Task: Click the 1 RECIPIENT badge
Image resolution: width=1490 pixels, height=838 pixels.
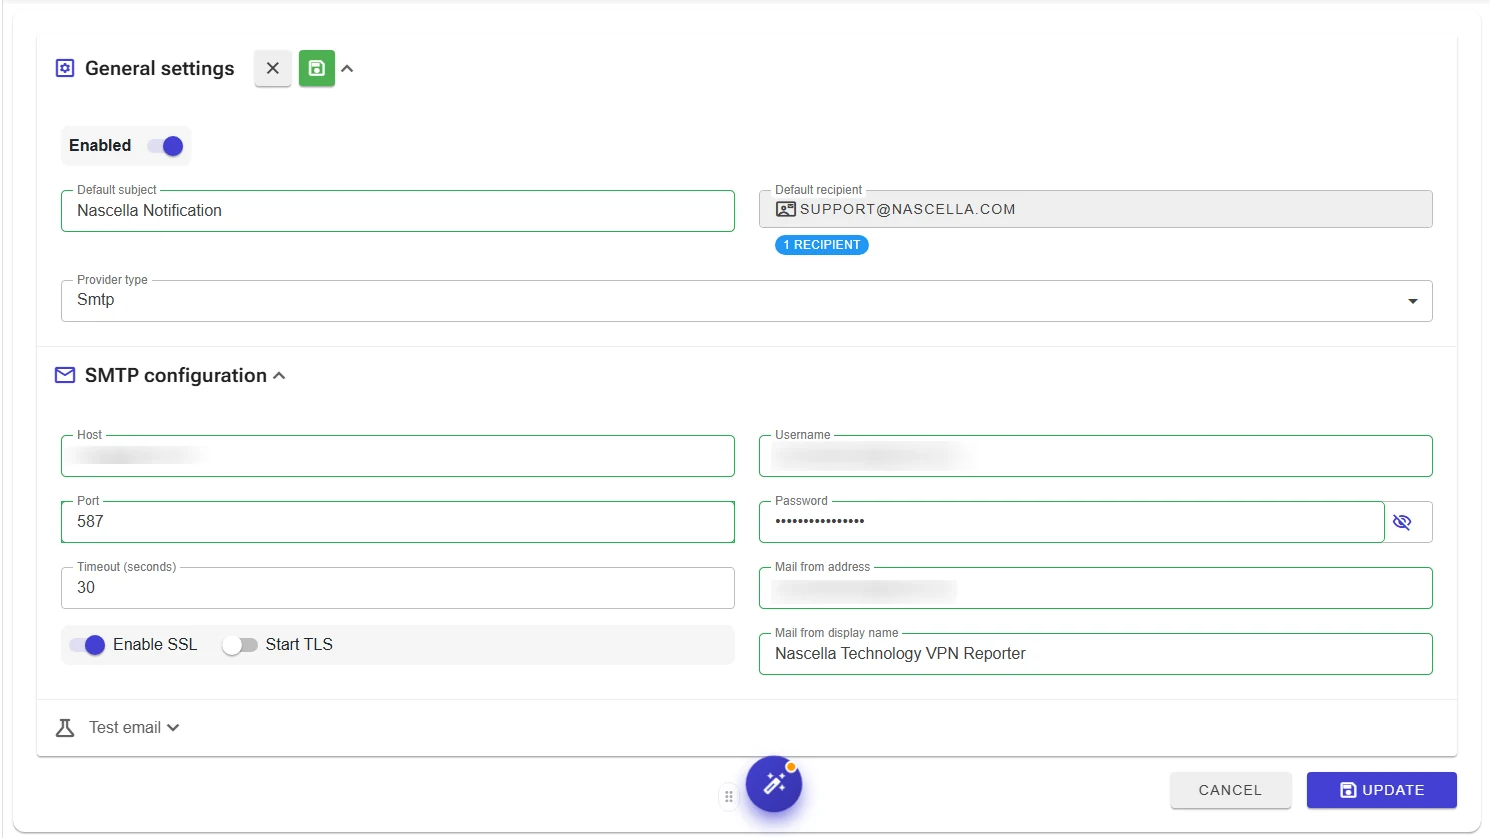Action: [822, 245]
